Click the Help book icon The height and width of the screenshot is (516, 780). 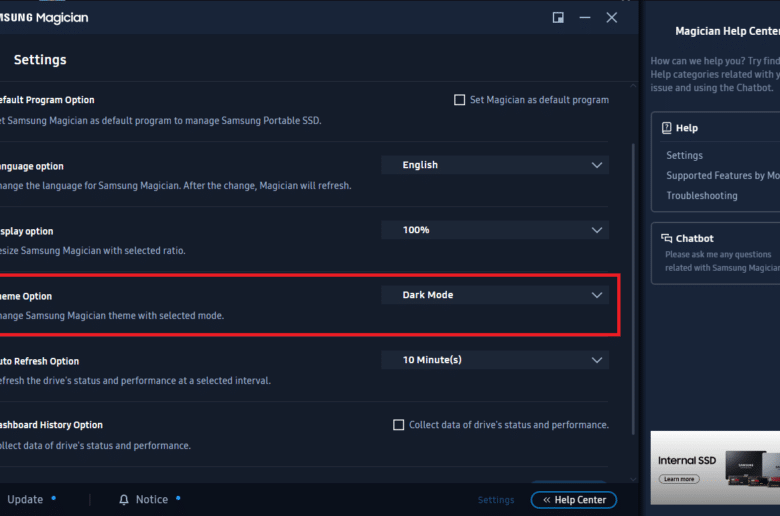click(x=667, y=128)
